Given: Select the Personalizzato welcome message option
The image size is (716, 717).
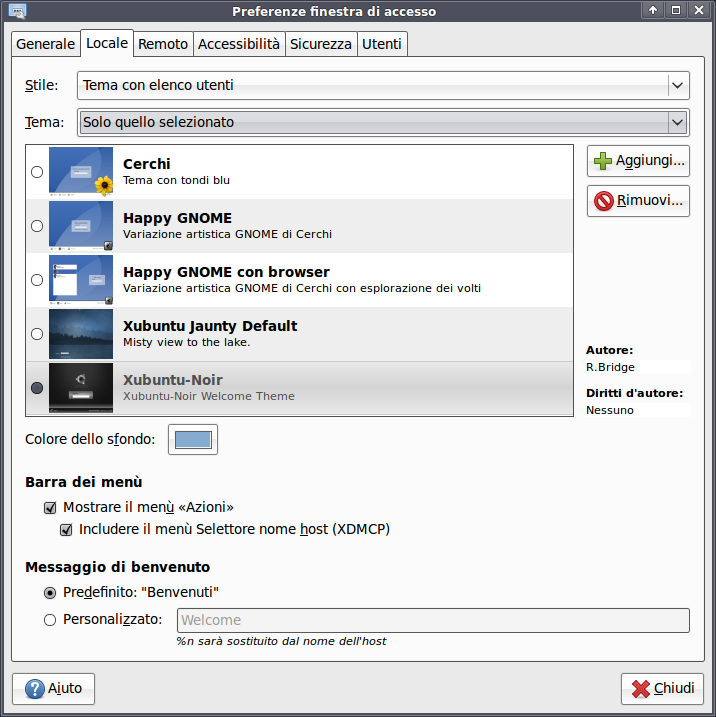Looking at the screenshot, I should (x=50, y=620).
